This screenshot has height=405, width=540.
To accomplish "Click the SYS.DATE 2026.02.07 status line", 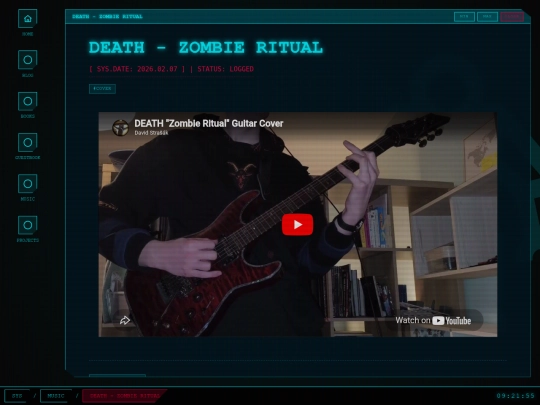I will pos(171,69).
